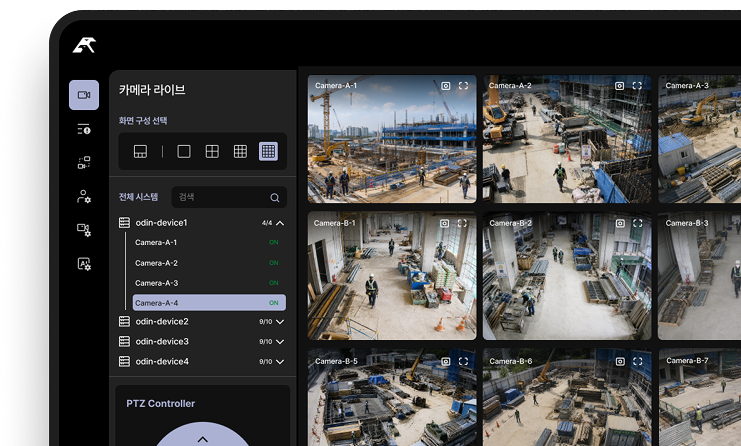Screen dimensions: 741x446
Task: Select the Camera-A-3 video tile
Action: click(x=699, y=139)
